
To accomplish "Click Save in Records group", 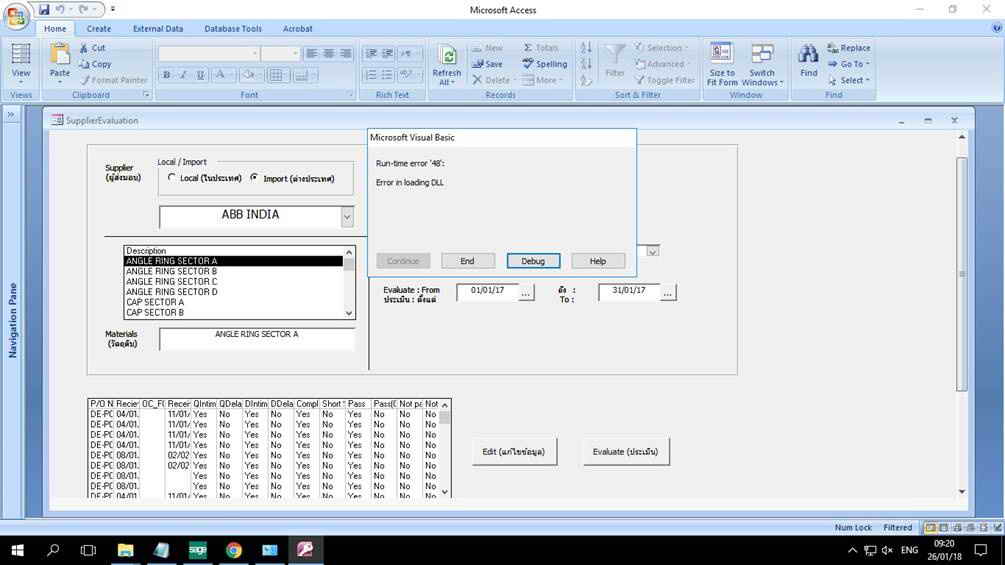I will [x=487, y=64].
